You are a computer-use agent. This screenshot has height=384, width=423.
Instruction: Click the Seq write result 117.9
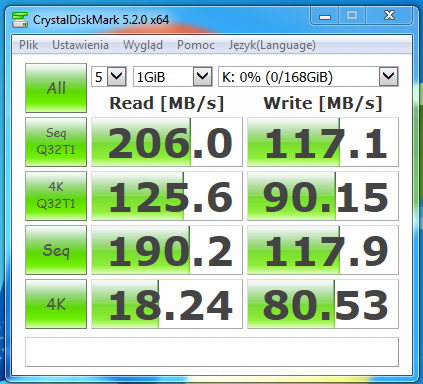(x=323, y=250)
